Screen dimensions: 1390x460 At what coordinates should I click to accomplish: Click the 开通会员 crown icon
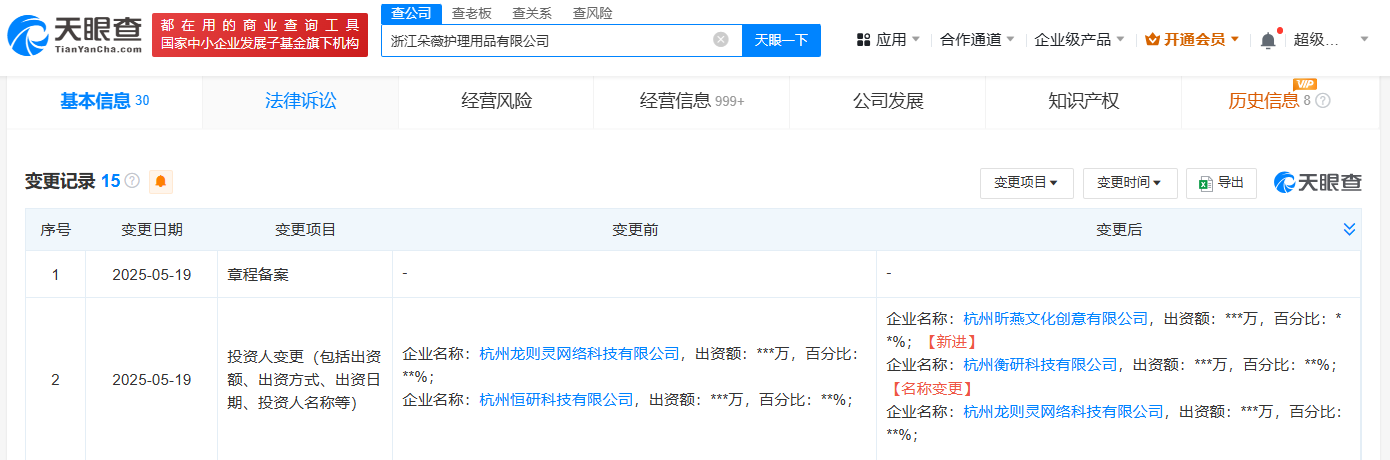(1152, 40)
